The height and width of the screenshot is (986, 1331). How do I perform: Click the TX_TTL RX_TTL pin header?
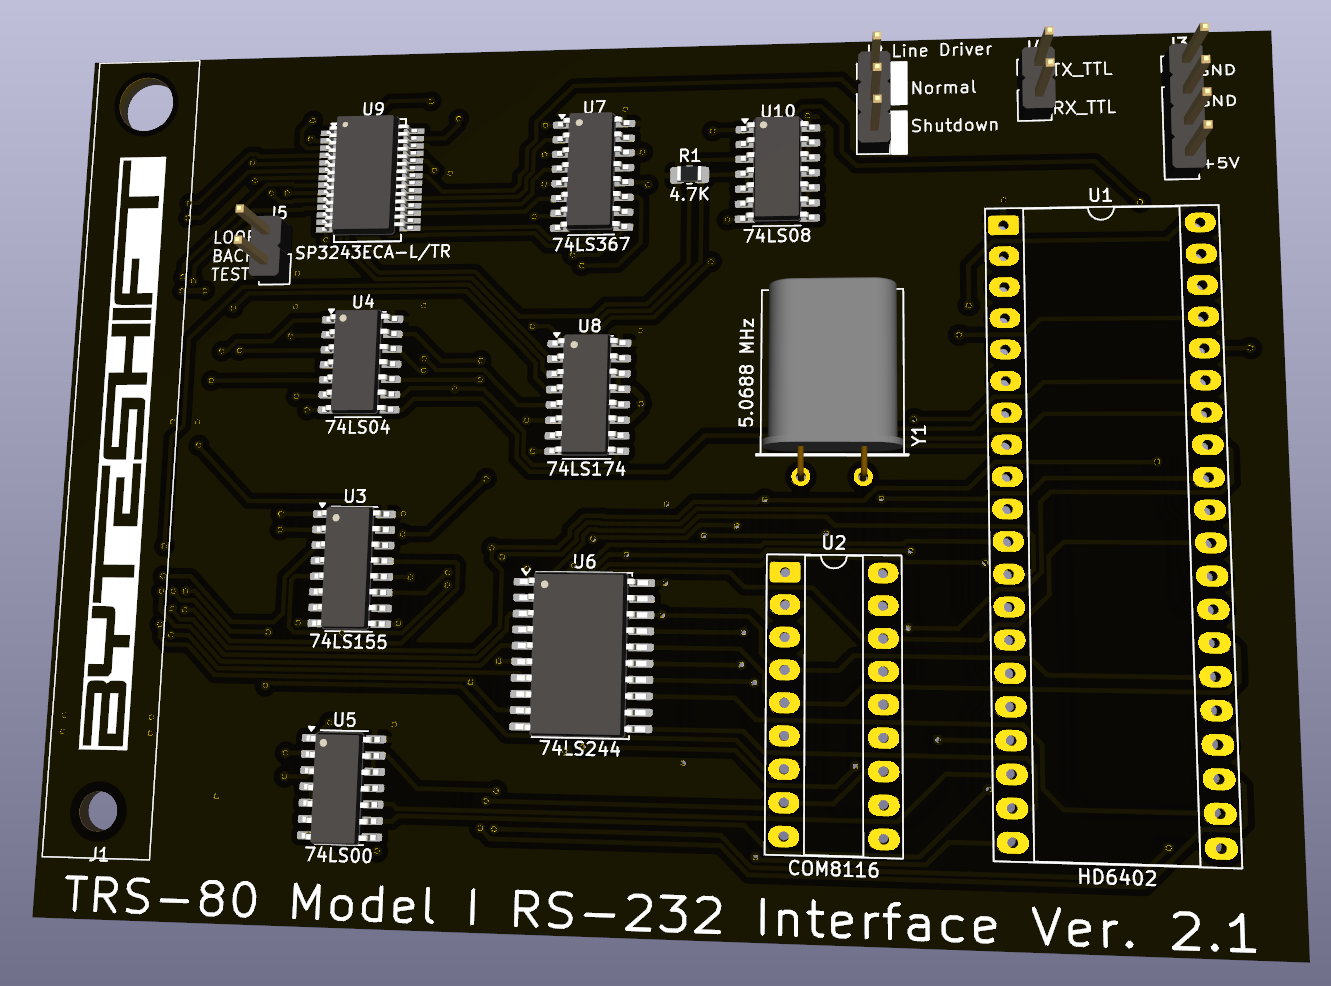[x=1037, y=78]
